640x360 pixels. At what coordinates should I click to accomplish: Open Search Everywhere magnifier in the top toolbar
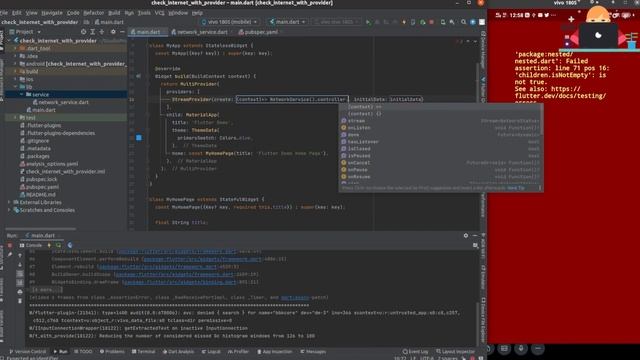point(463,22)
